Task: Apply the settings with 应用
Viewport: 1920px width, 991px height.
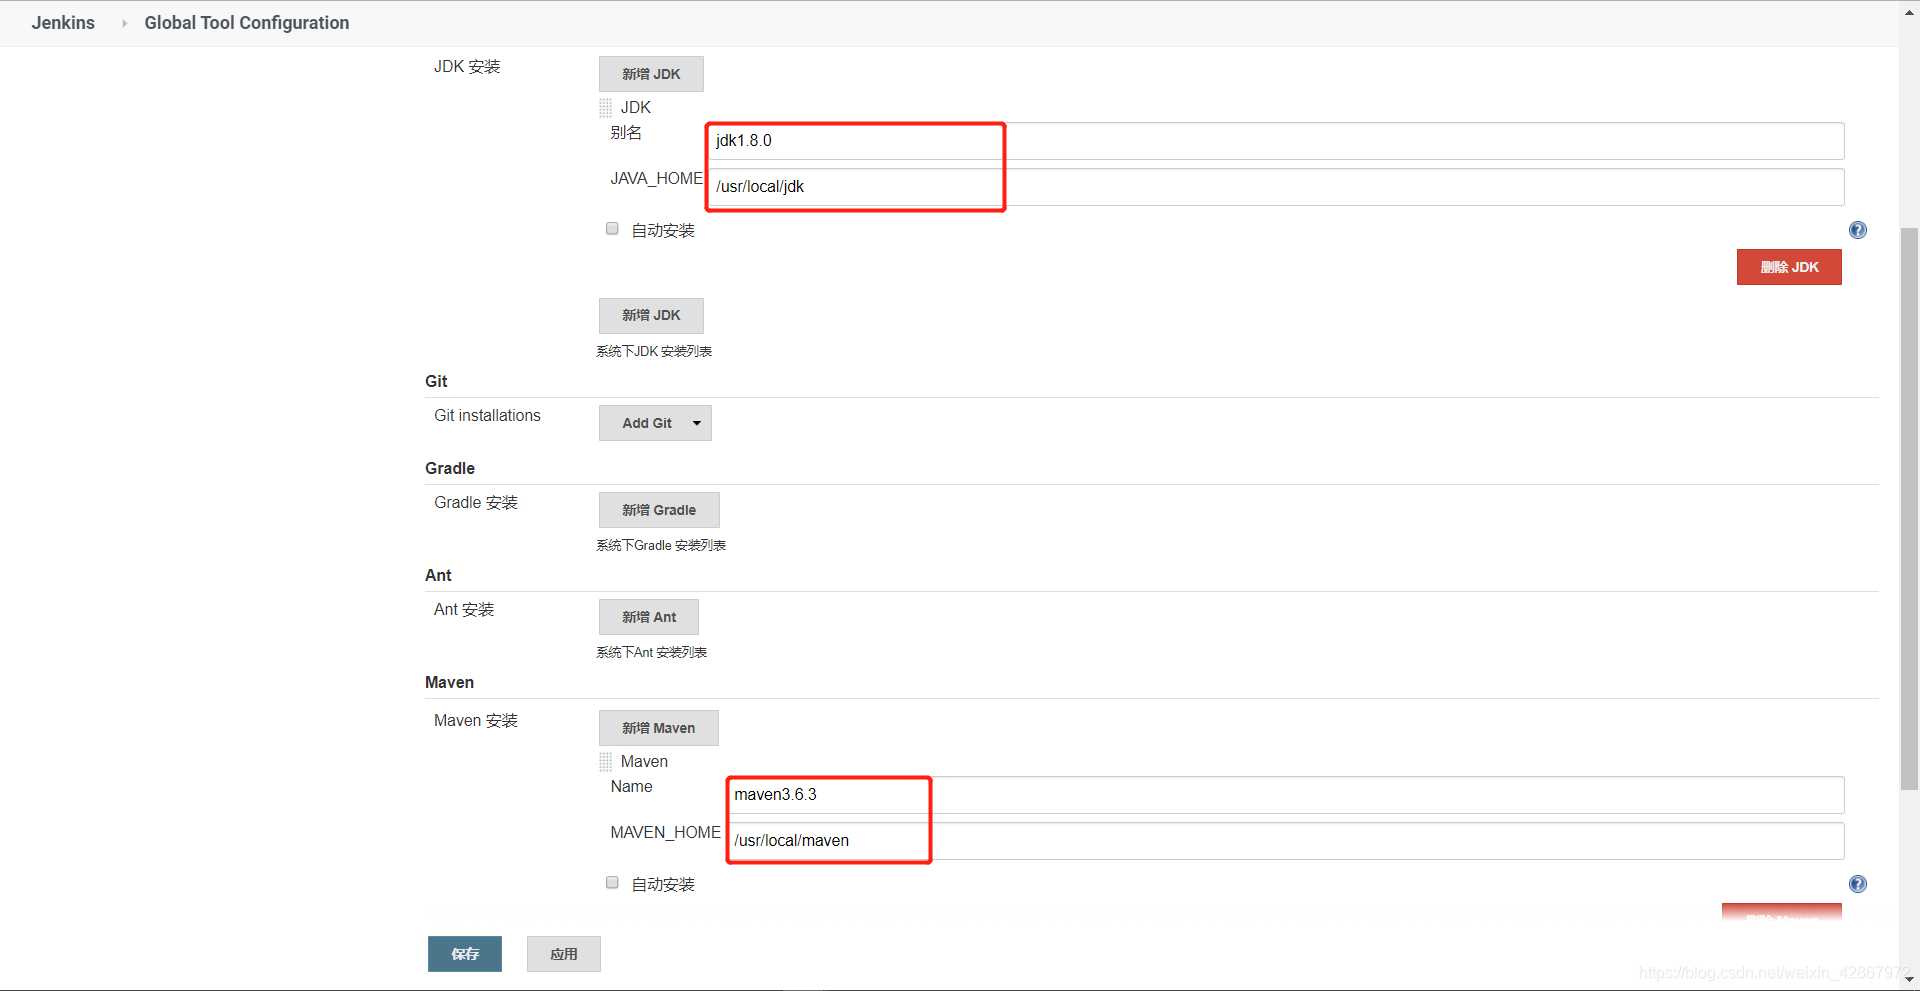Action: [564, 954]
